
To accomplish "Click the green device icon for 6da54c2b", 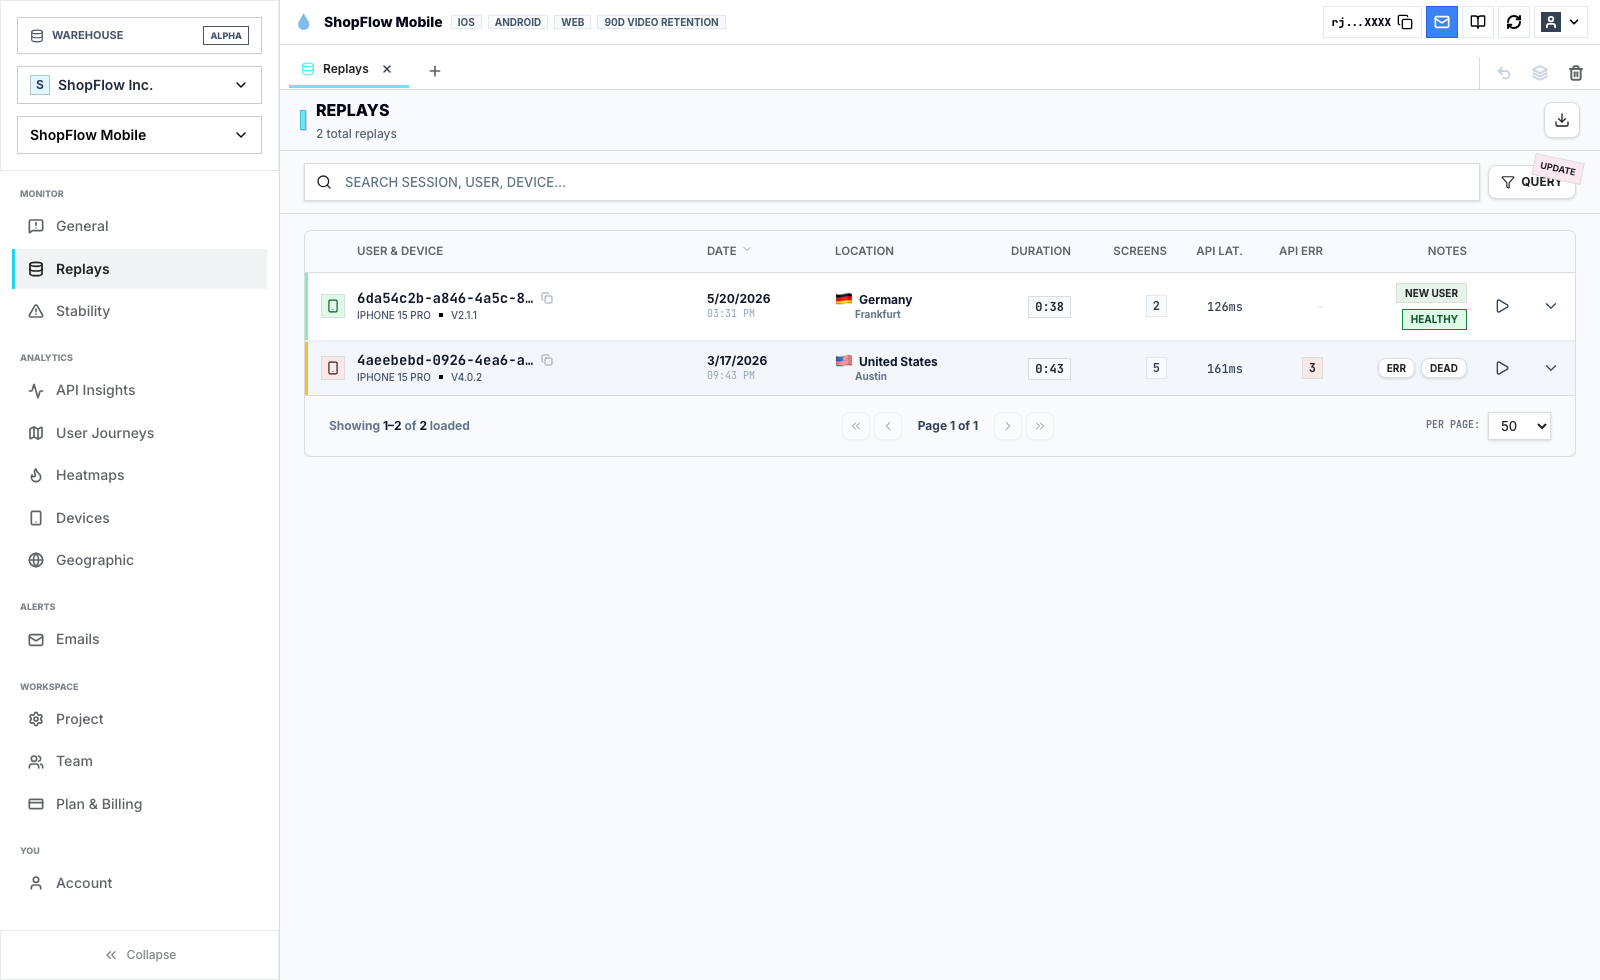I will point(333,306).
